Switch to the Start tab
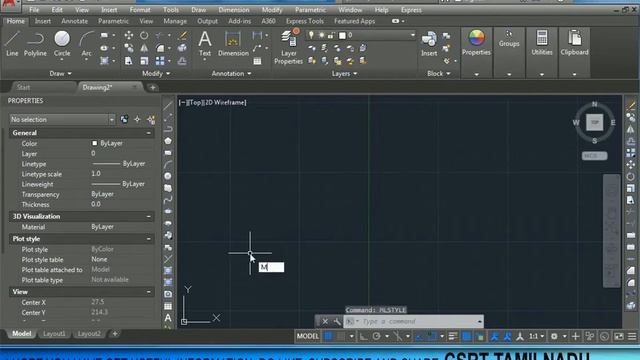Screen dimensions: 640x360 coord(23,87)
